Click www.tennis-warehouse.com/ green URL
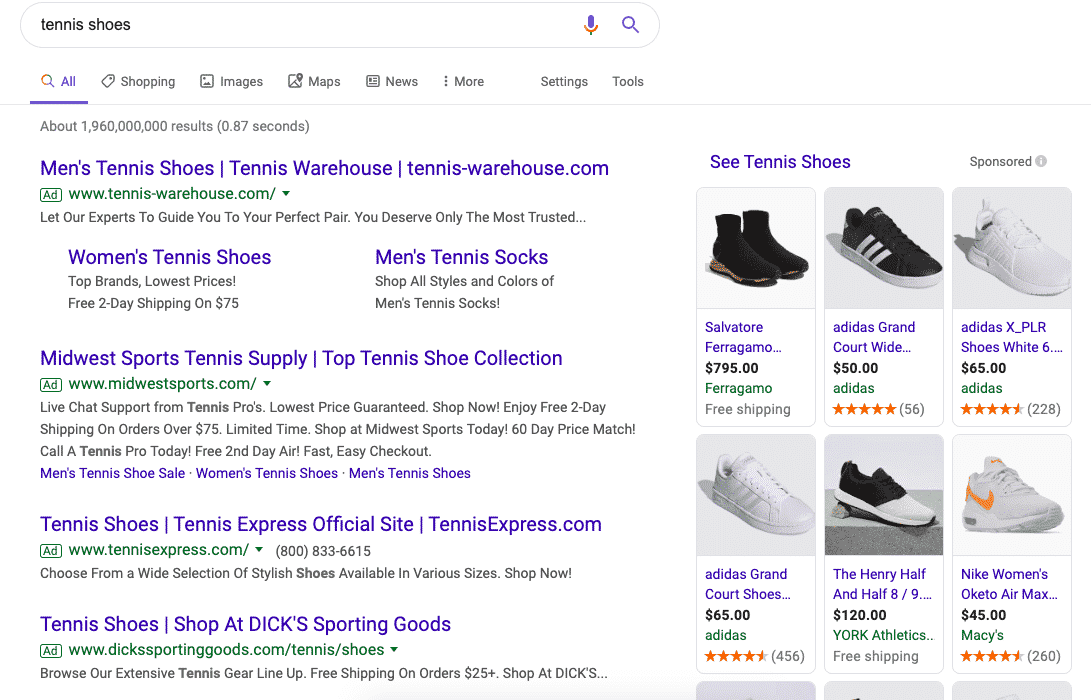 172,193
